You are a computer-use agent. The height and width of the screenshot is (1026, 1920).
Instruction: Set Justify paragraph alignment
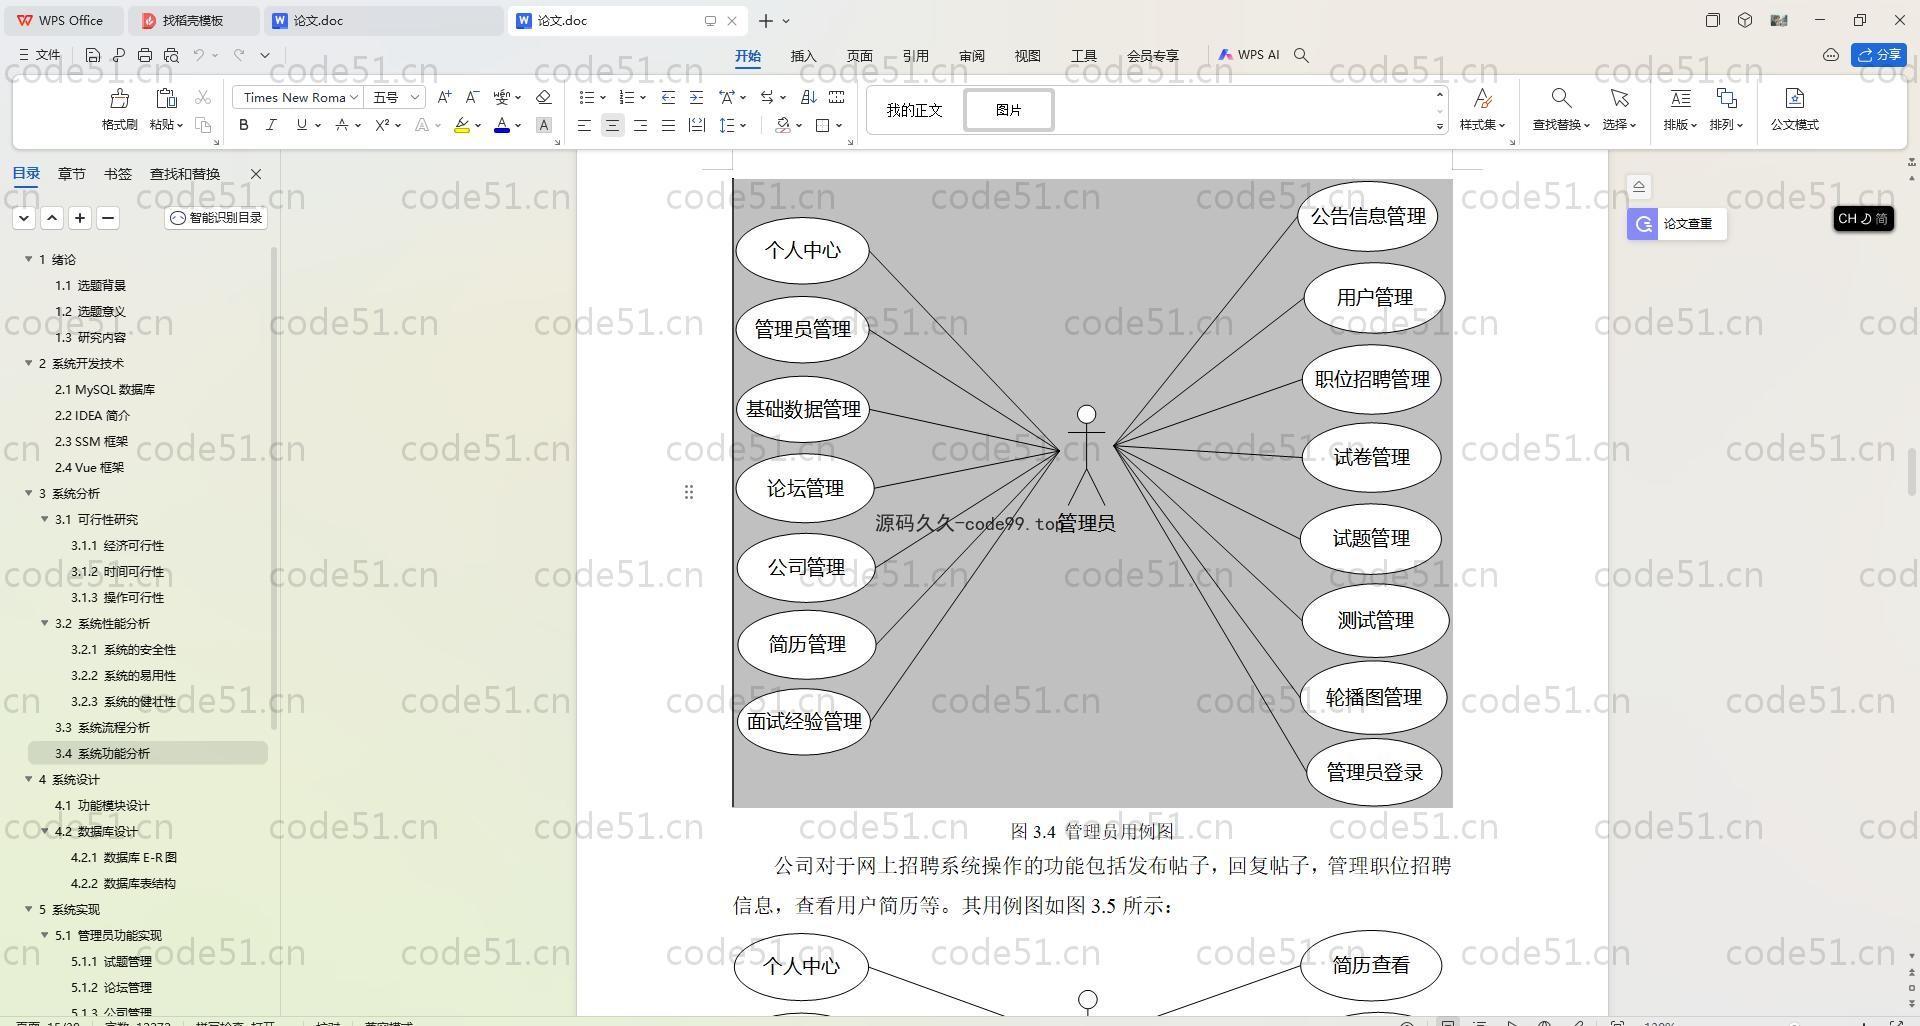click(668, 125)
